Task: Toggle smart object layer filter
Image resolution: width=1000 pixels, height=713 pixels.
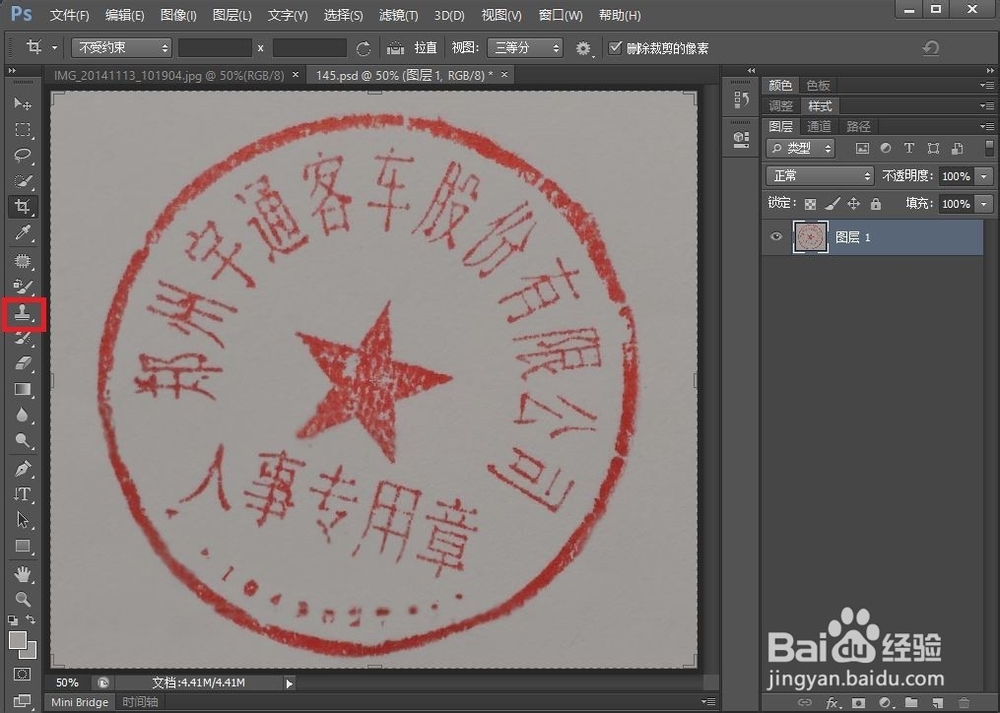Action: 957,149
